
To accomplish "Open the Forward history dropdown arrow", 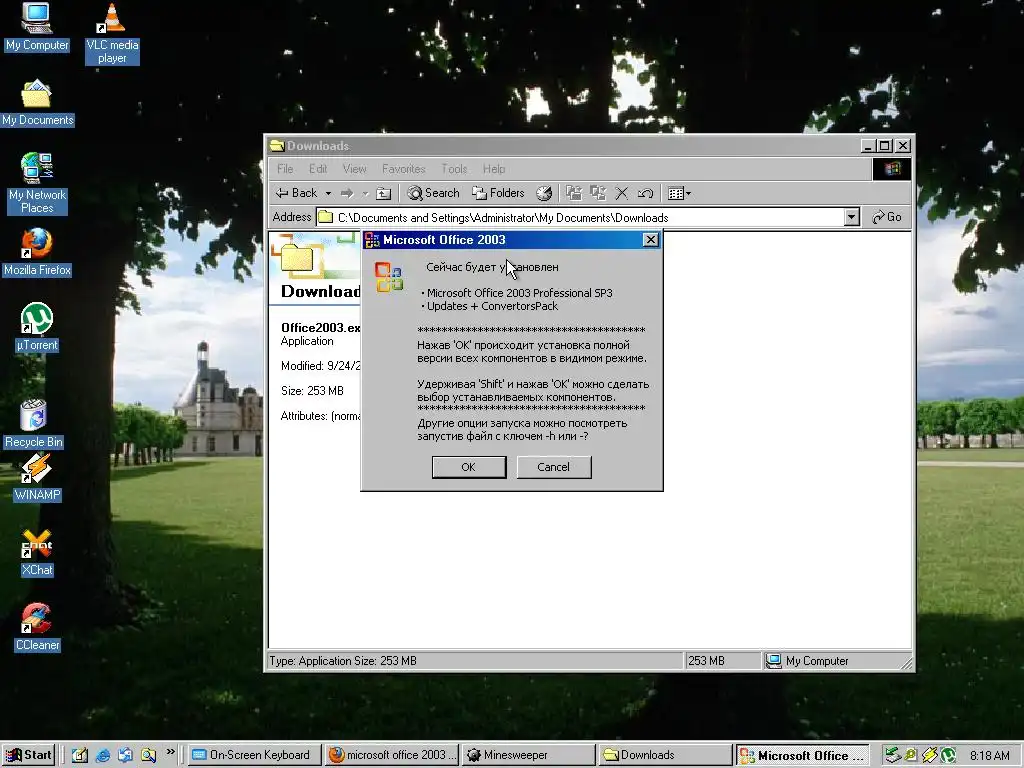I will [x=366, y=193].
